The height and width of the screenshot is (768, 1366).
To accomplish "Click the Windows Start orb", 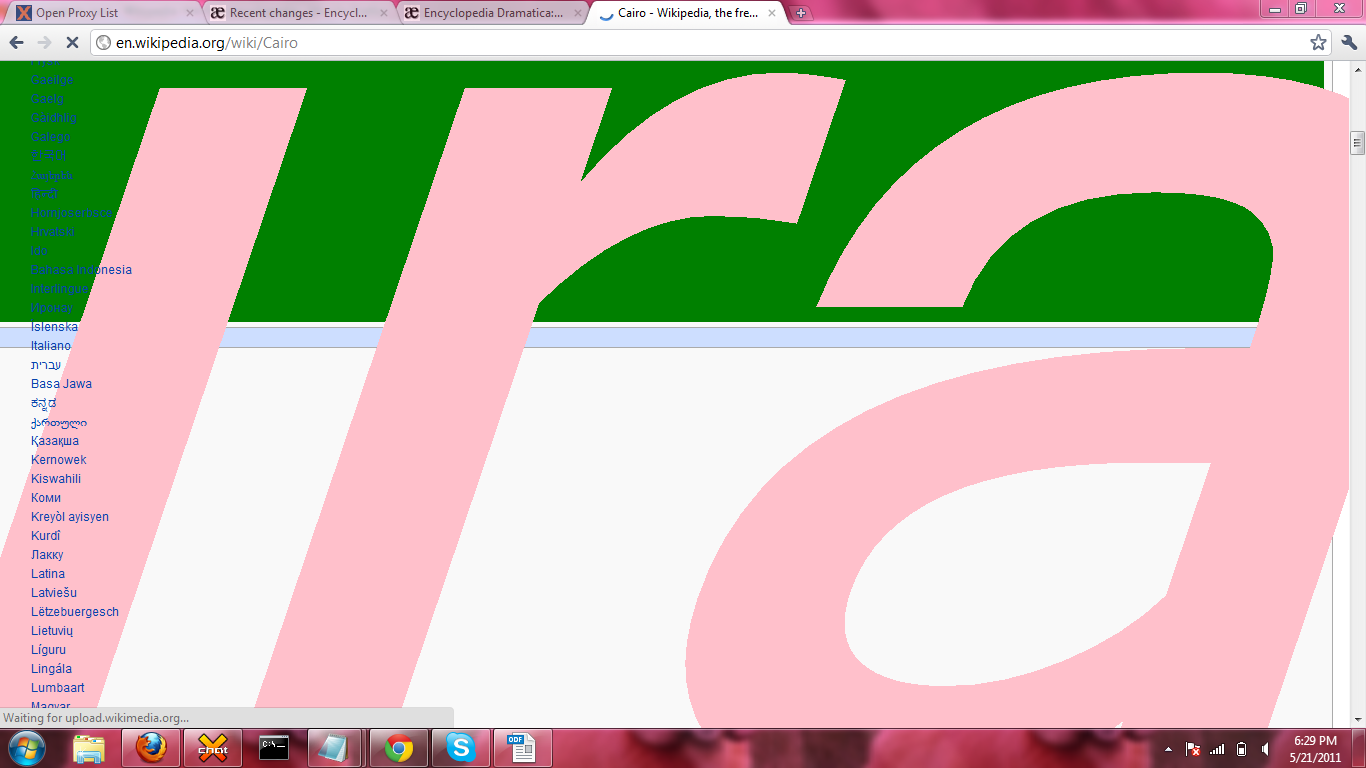I will [x=26, y=748].
